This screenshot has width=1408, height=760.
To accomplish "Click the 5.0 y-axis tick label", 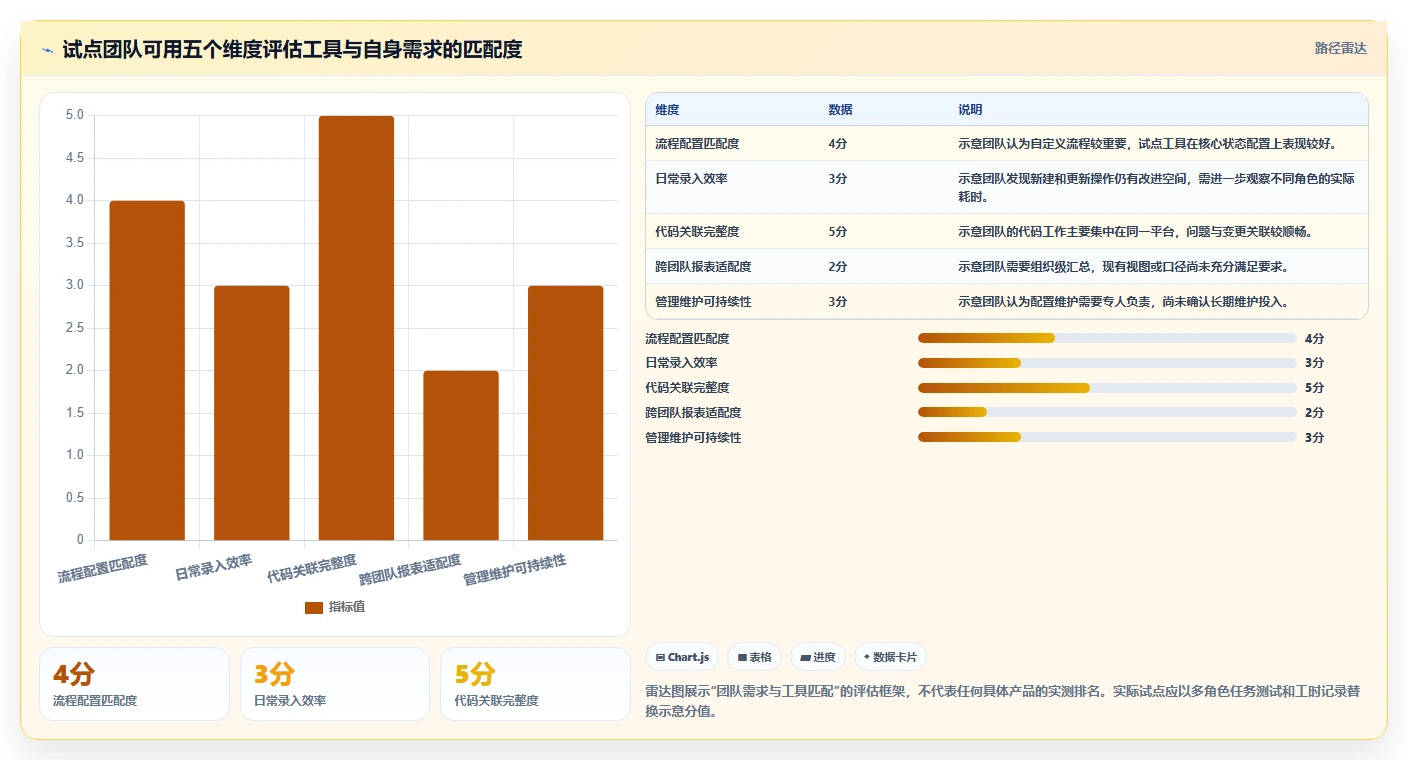I will [75, 115].
